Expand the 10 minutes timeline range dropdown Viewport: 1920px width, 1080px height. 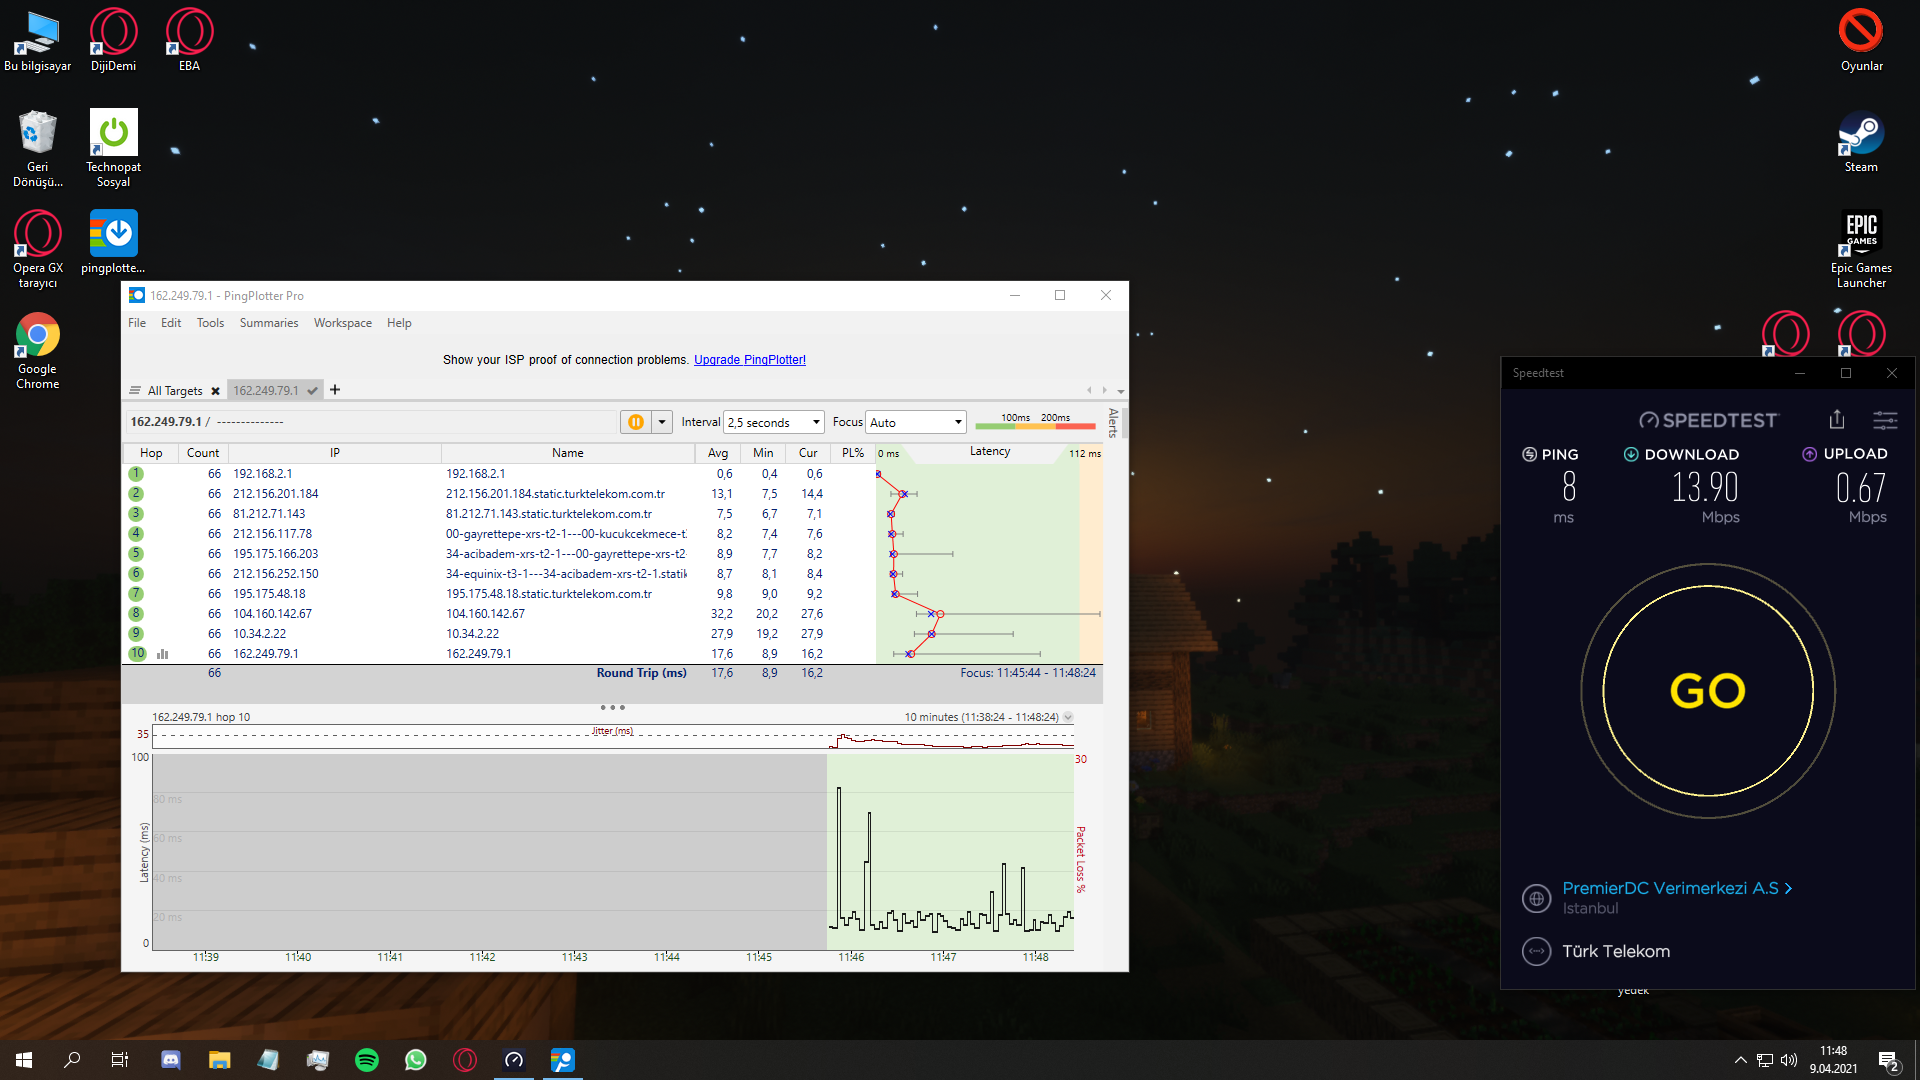1068,717
